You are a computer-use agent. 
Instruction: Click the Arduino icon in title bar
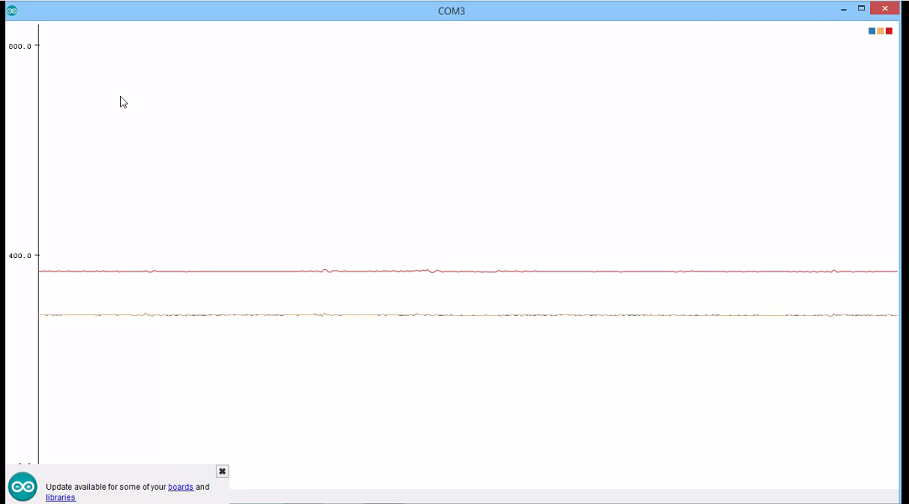point(12,10)
